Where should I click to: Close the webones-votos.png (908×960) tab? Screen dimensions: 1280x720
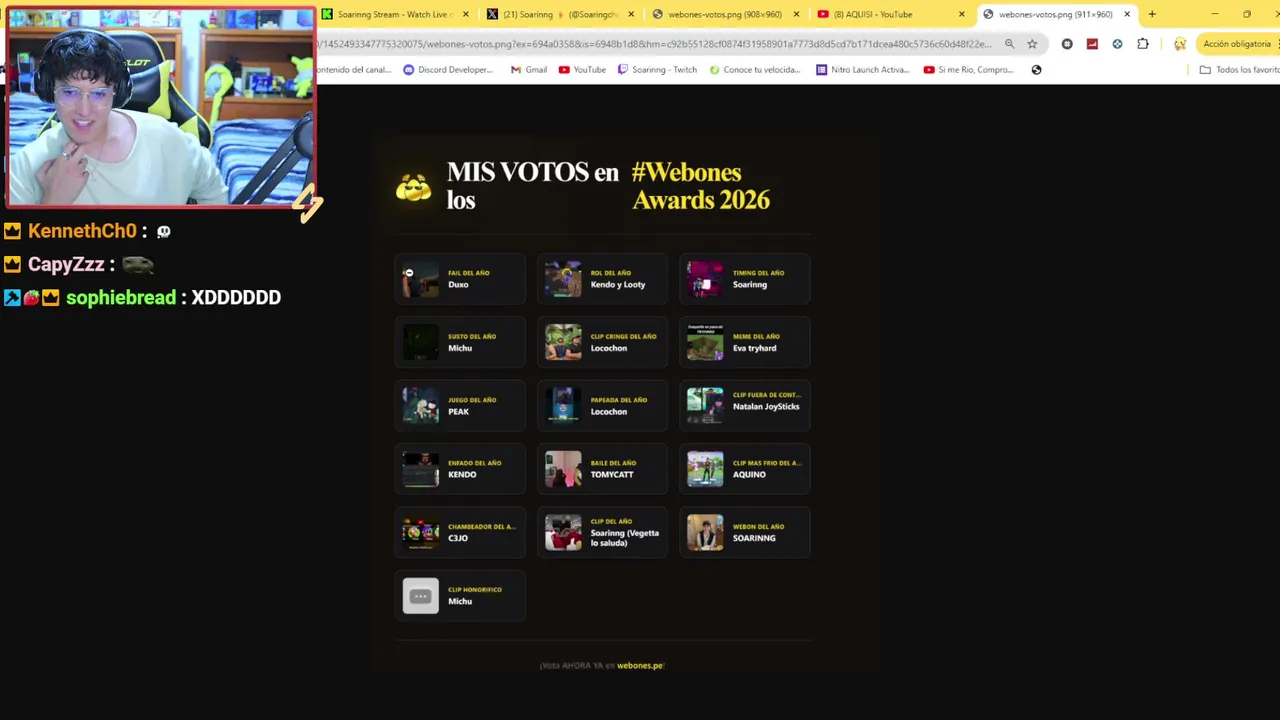[796, 14]
